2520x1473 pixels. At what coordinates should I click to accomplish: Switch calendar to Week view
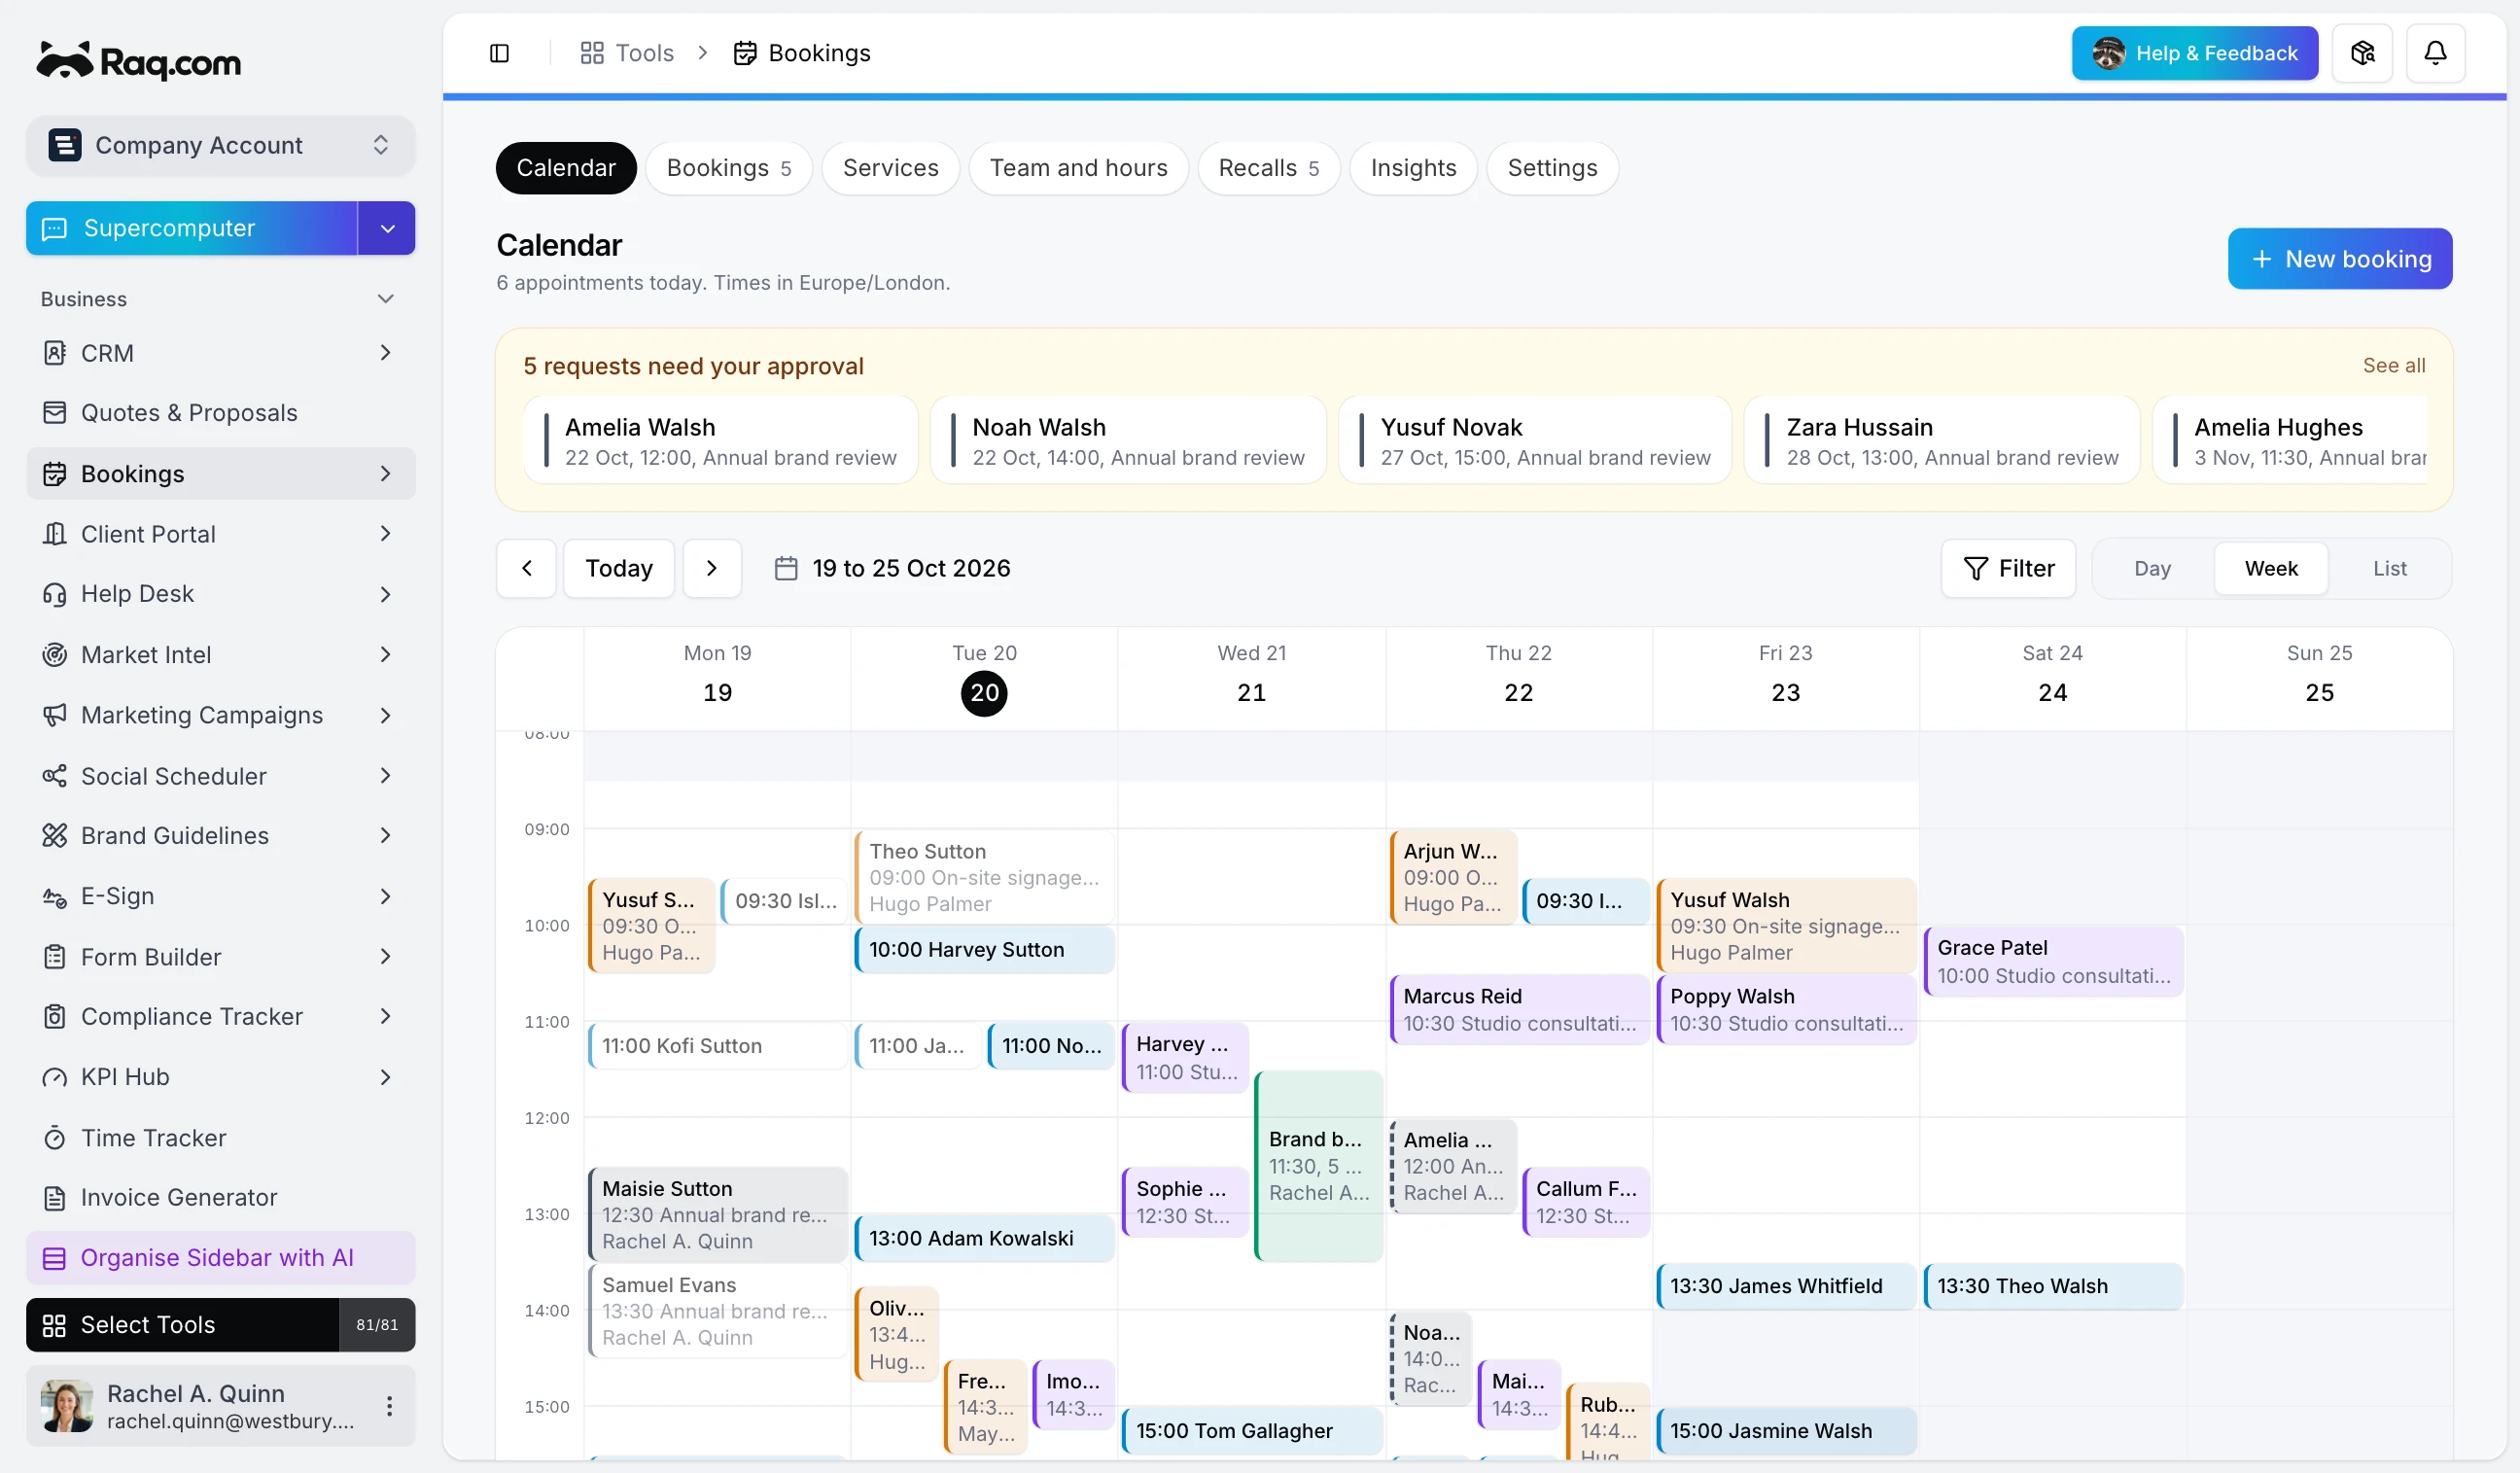pos(2270,569)
